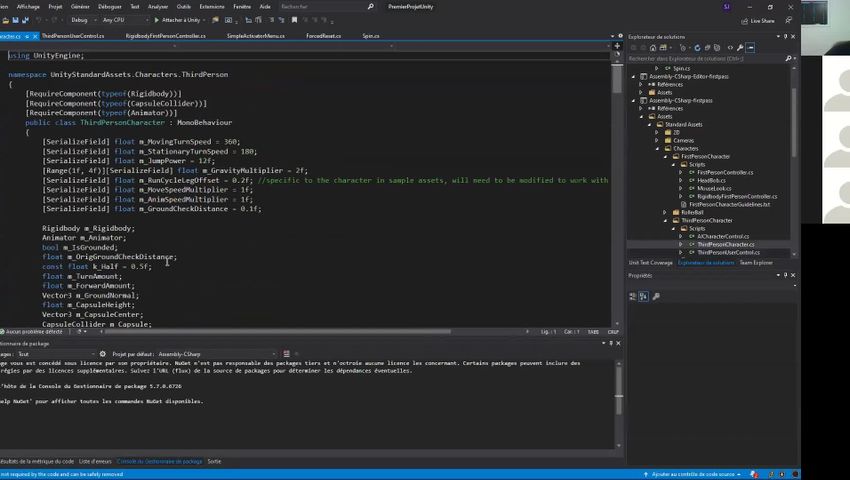Select MouseLook.cs in Solution Explorer
The image size is (850, 480).
click(x=714, y=188)
